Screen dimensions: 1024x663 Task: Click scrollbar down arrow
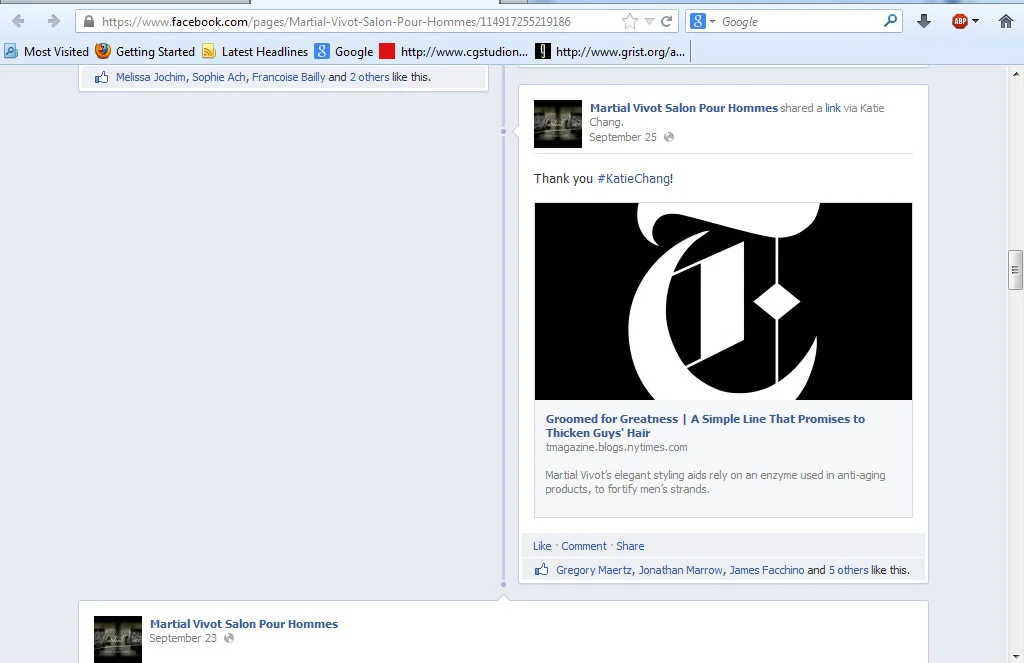coord(1015,655)
